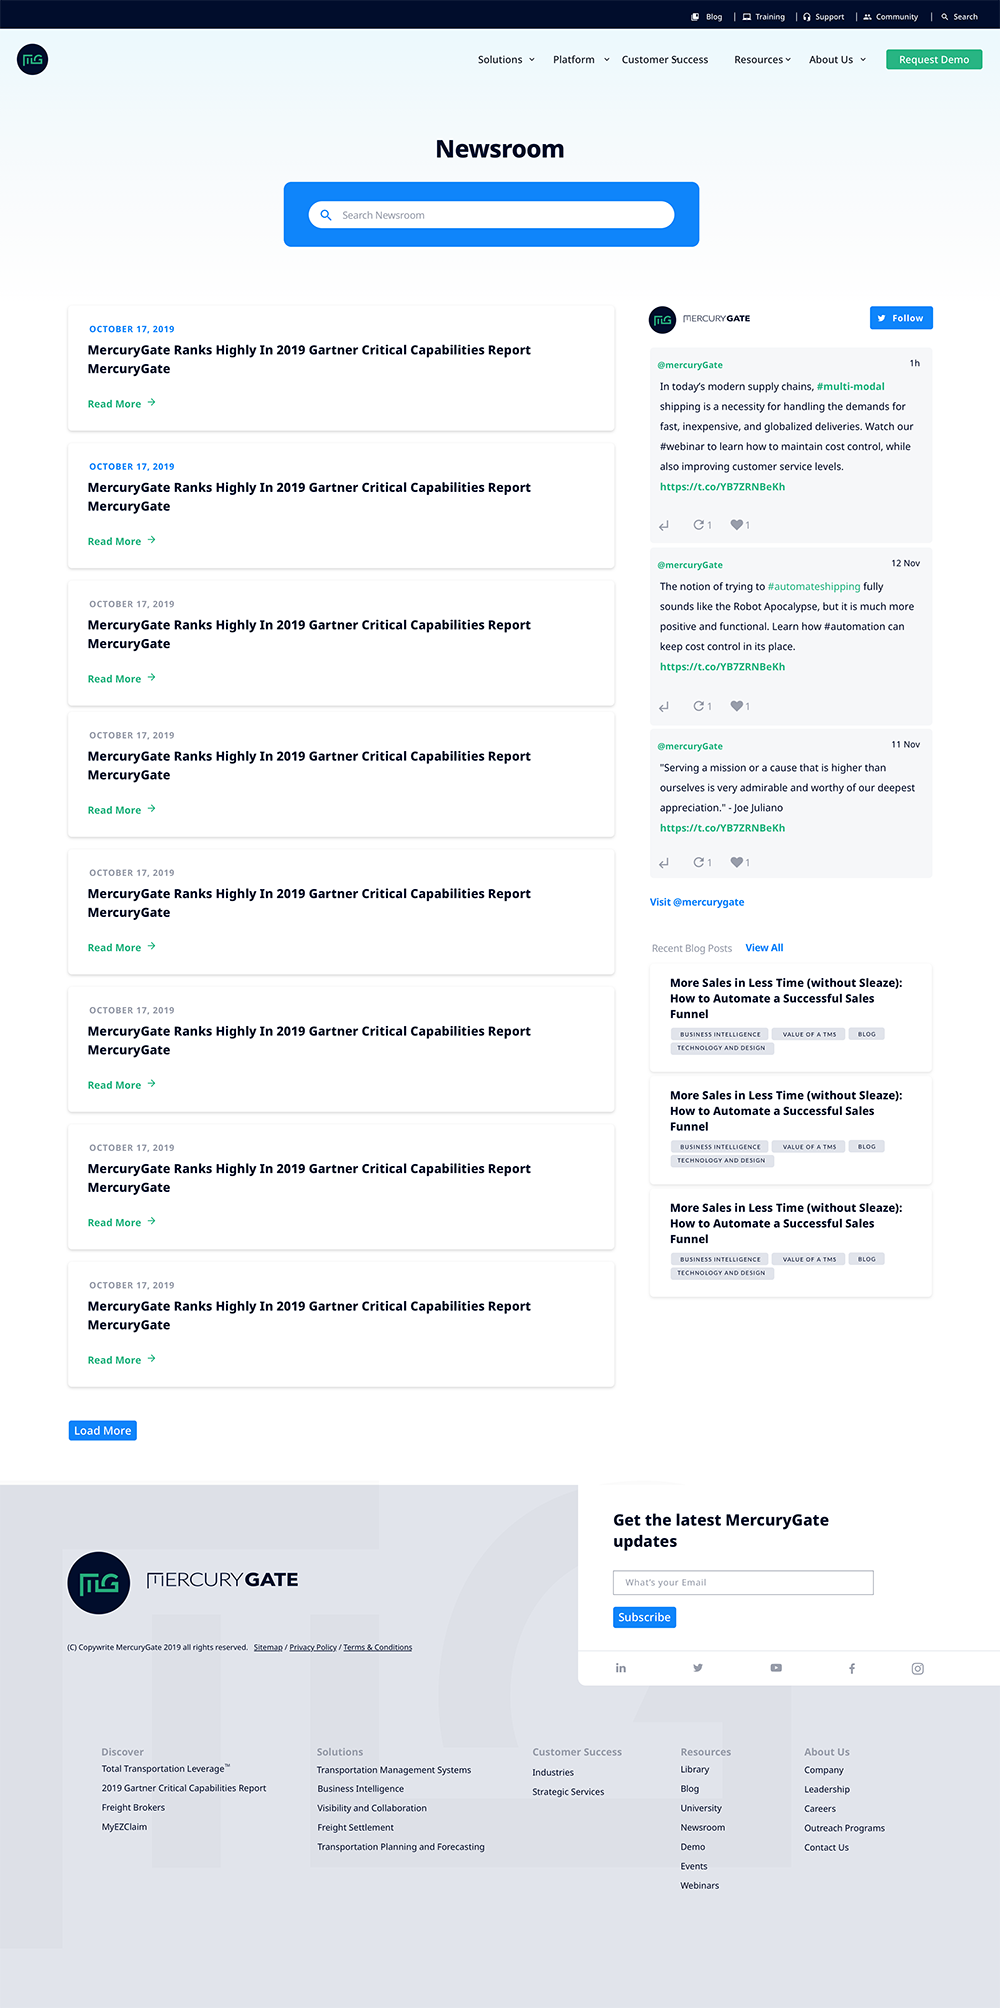Expand the Platform dropdown menu
The width and height of the screenshot is (1000, 2008).
click(581, 60)
